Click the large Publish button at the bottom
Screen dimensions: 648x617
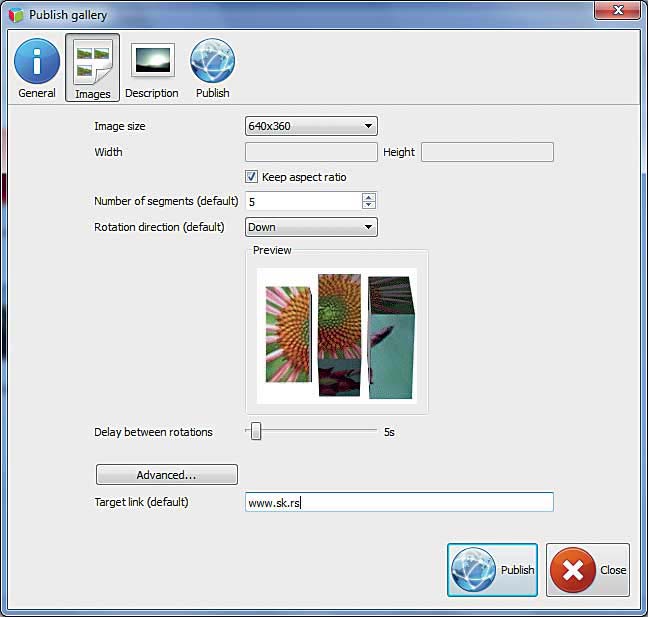[x=492, y=570]
